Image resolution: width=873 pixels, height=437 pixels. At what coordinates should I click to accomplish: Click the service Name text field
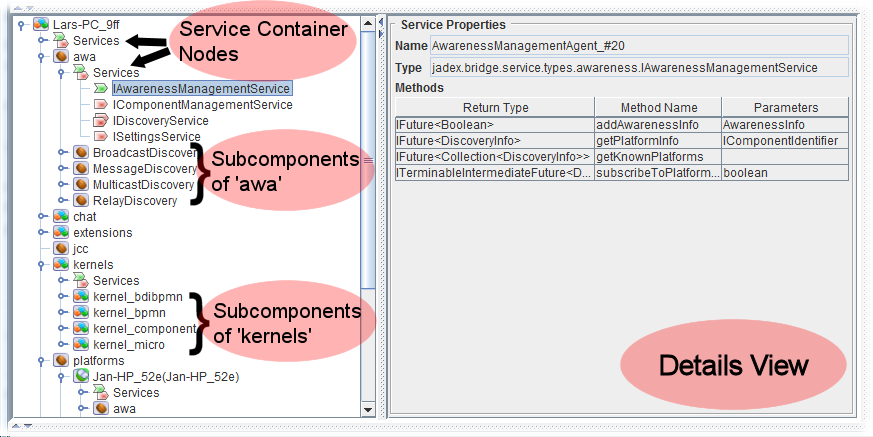point(639,45)
